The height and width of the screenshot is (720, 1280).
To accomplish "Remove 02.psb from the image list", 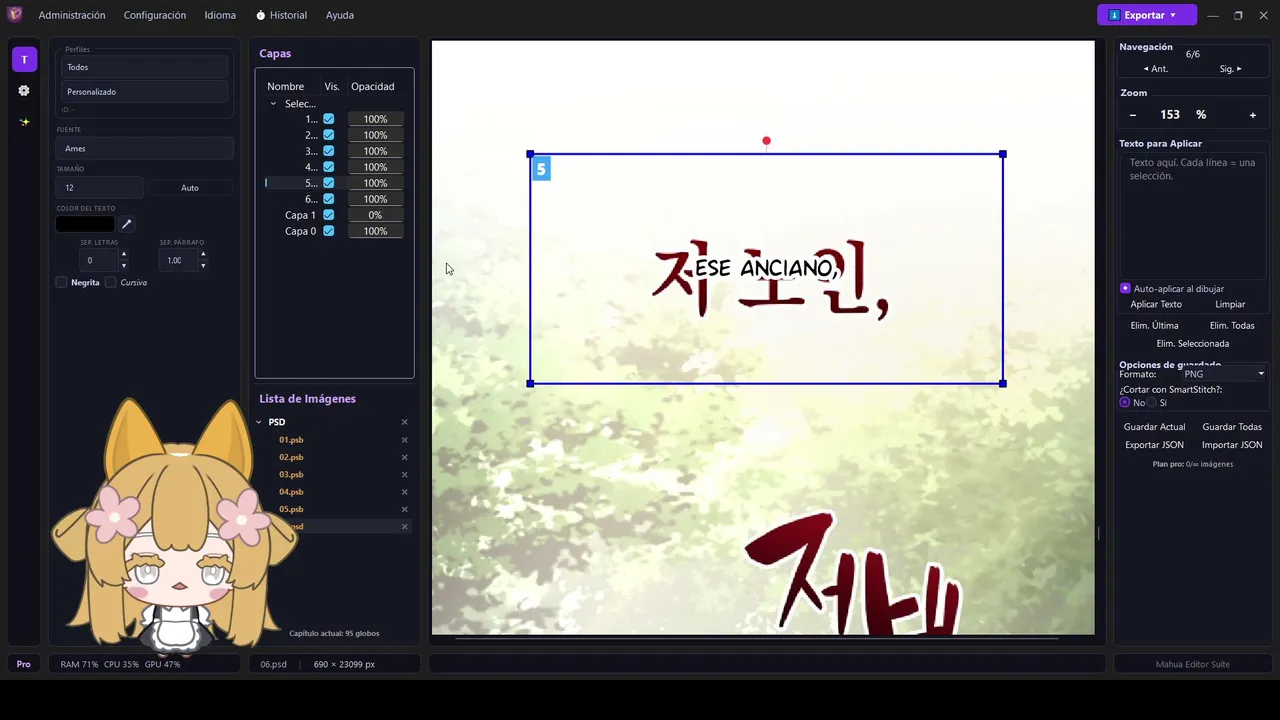I will [405, 457].
